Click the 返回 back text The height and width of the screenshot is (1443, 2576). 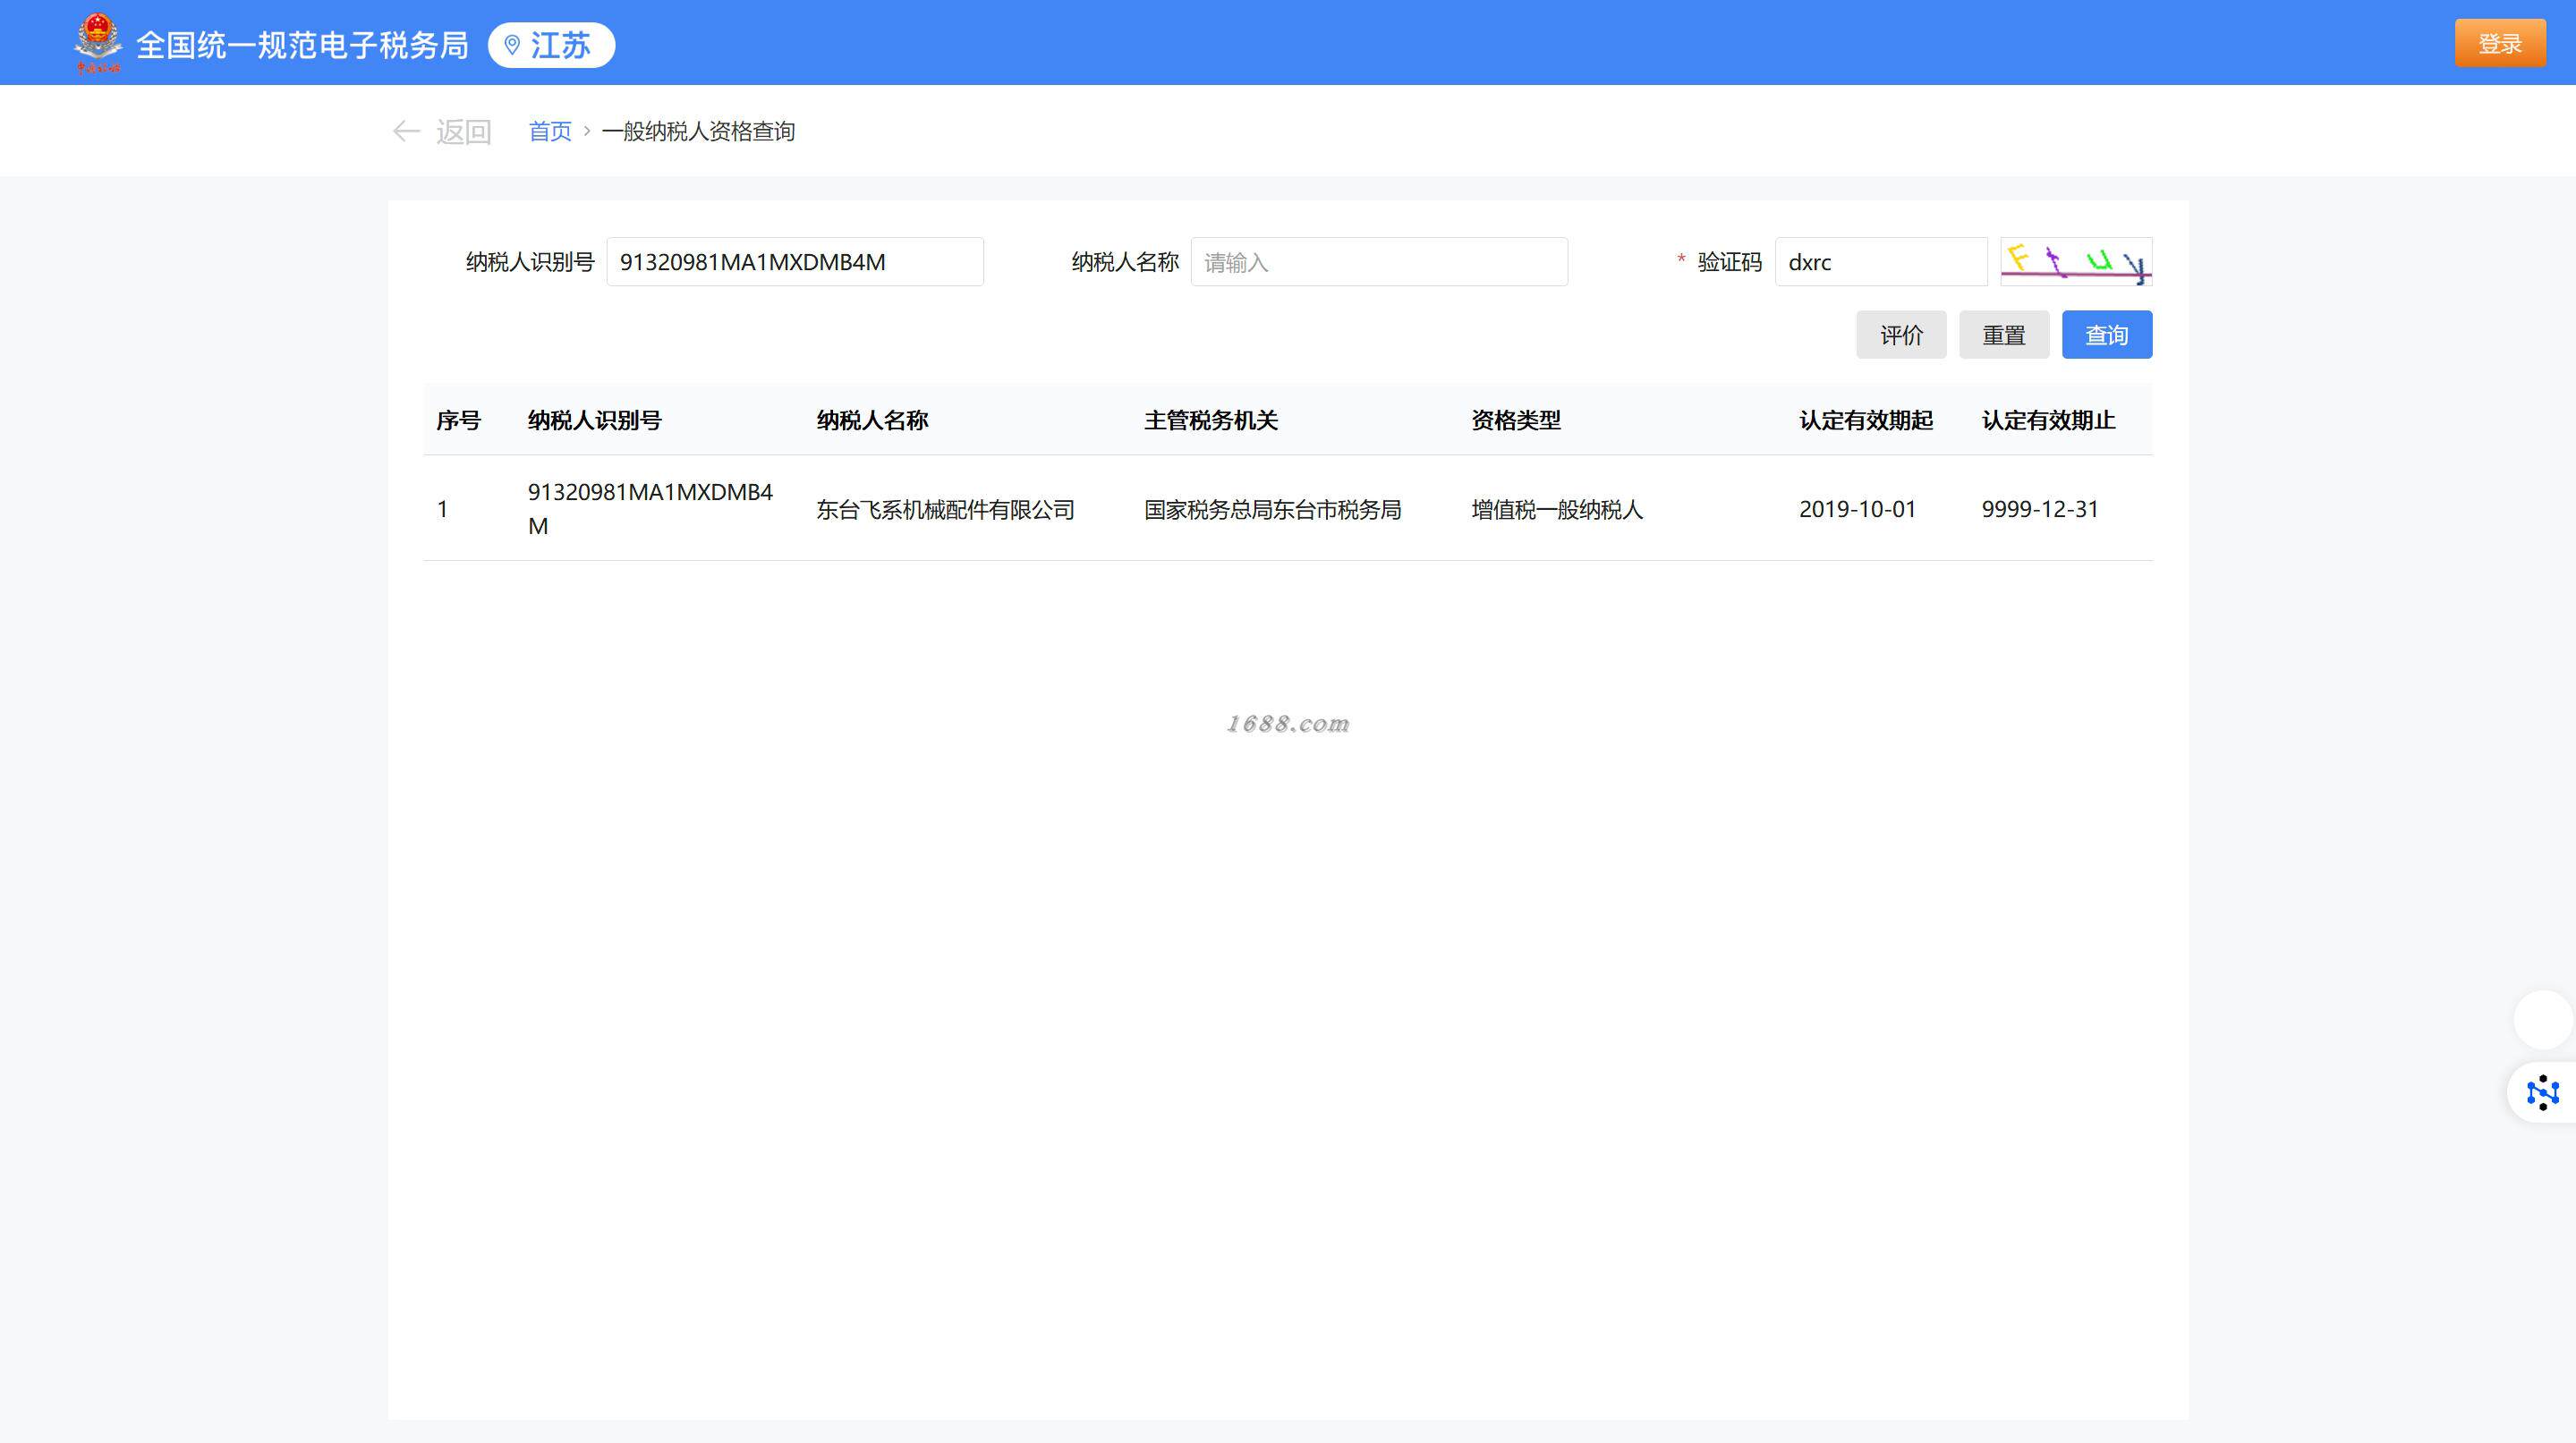click(x=463, y=131)
